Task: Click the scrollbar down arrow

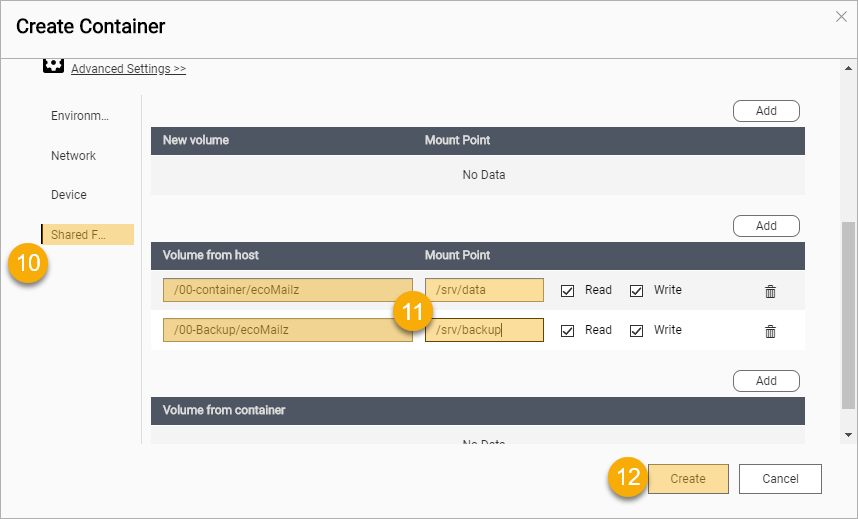Action: click(x=848, y=435)
